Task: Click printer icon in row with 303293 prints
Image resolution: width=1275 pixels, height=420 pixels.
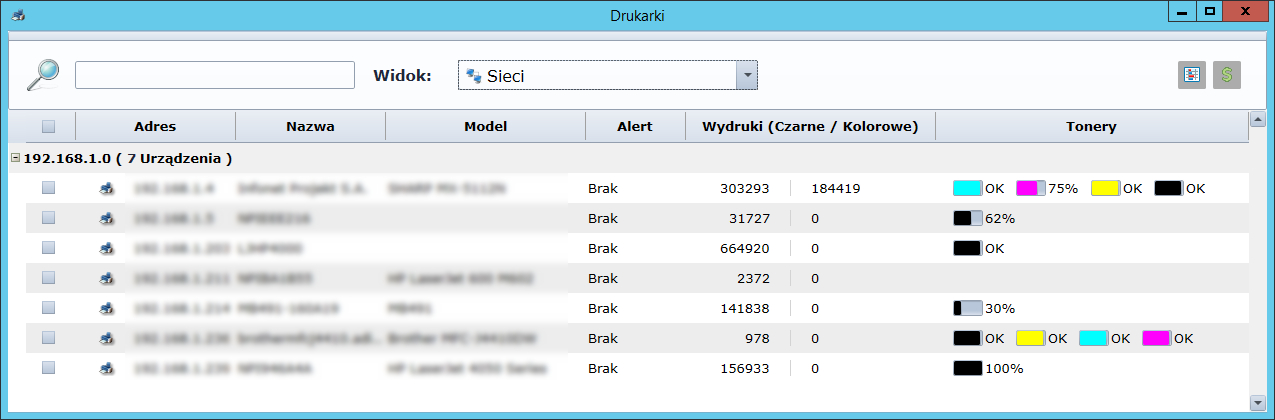Action: click(x=105, y=188)
